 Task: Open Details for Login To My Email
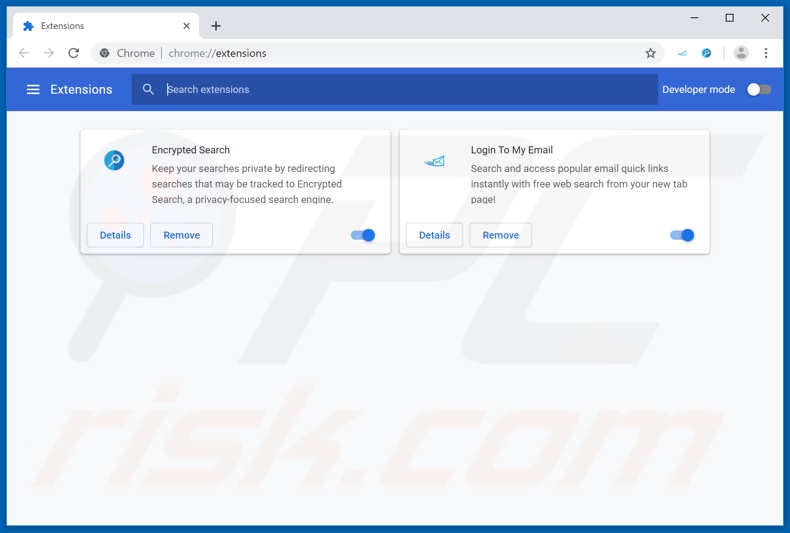point(434,235)
